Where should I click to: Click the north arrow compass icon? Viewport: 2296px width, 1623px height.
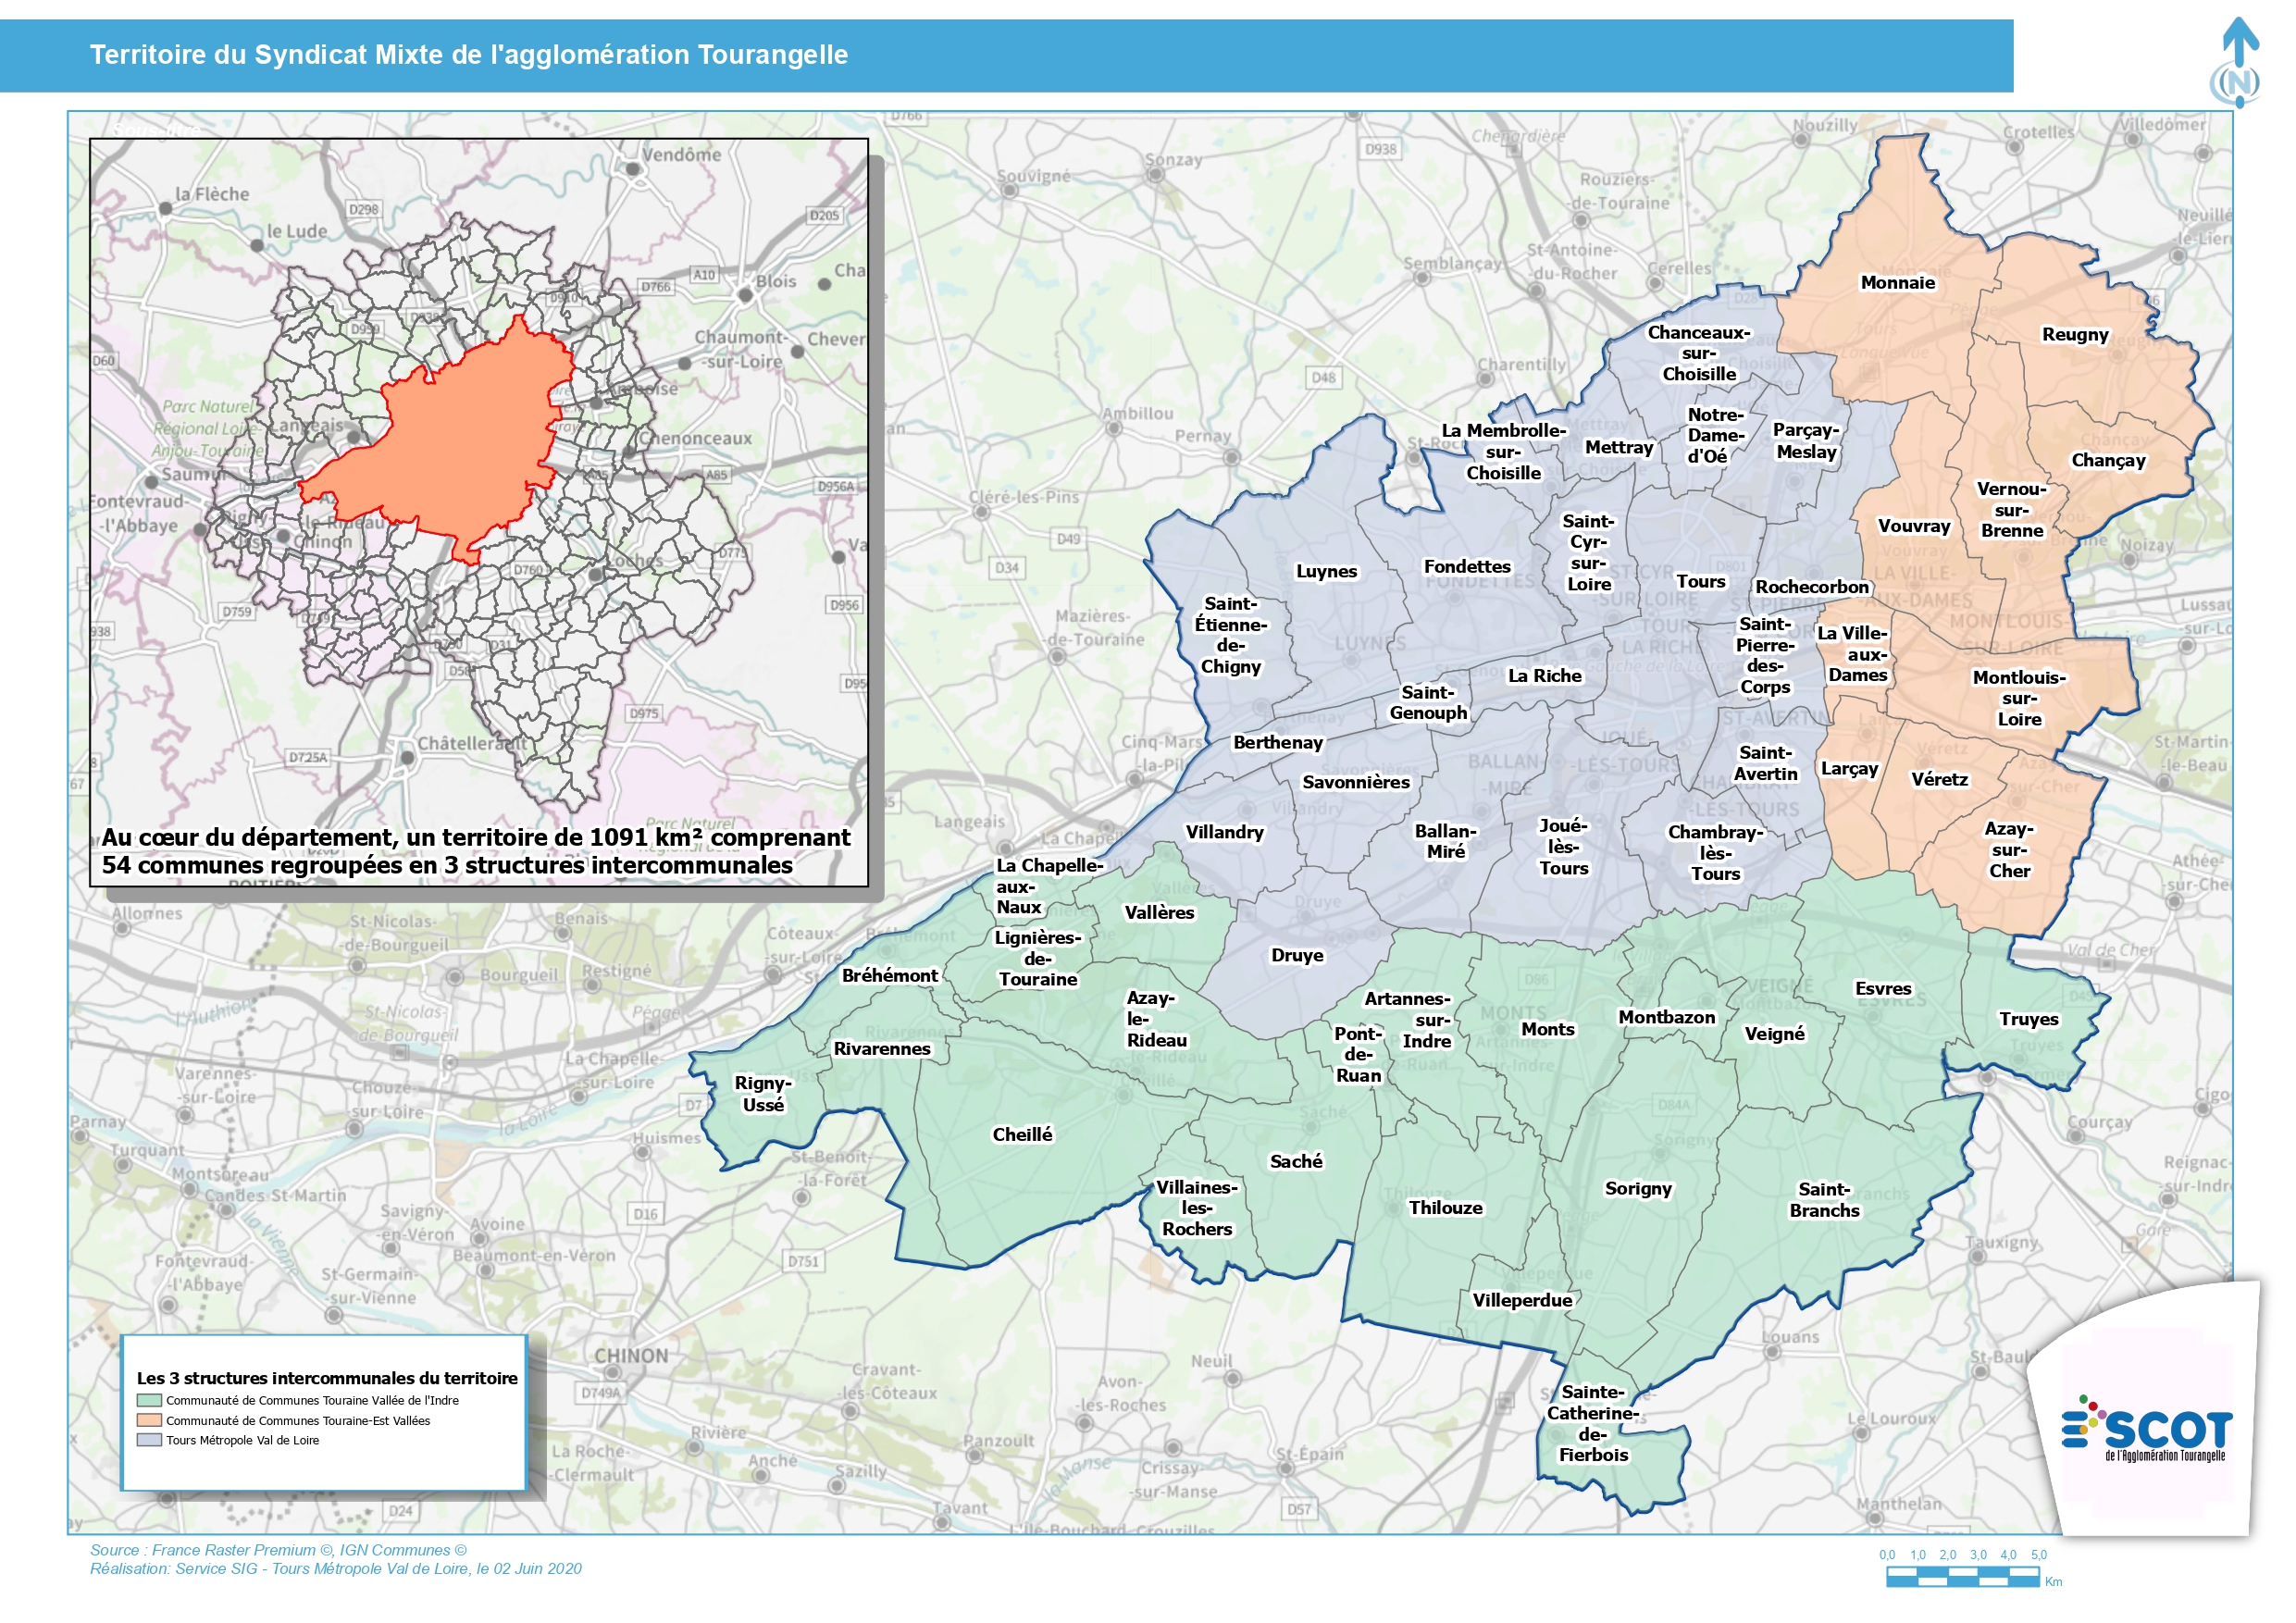point(2239,63)
